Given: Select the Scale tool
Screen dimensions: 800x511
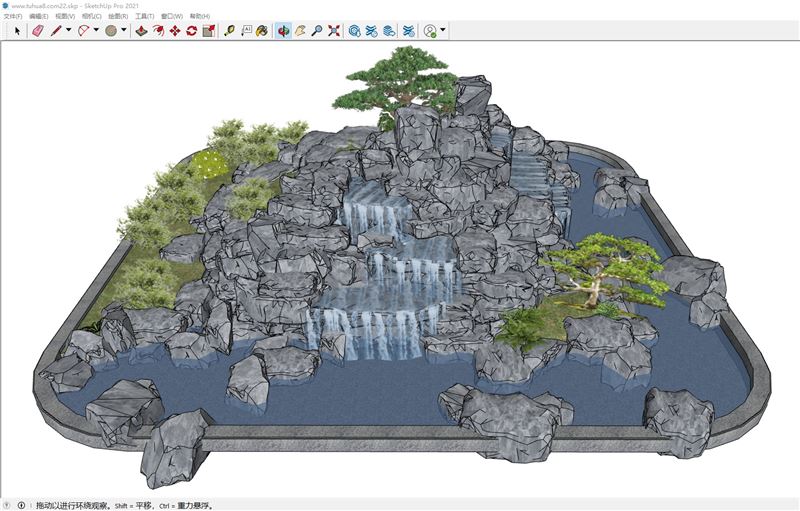Looking at the screenshot, I should coord(208,31).
